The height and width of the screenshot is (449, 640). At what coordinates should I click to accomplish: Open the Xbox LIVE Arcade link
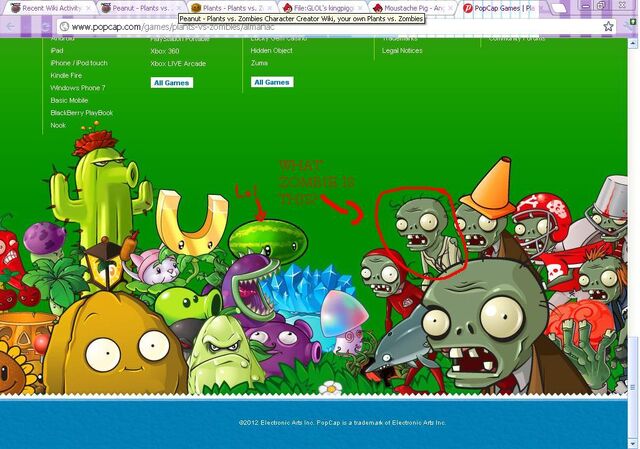[178, 64]
